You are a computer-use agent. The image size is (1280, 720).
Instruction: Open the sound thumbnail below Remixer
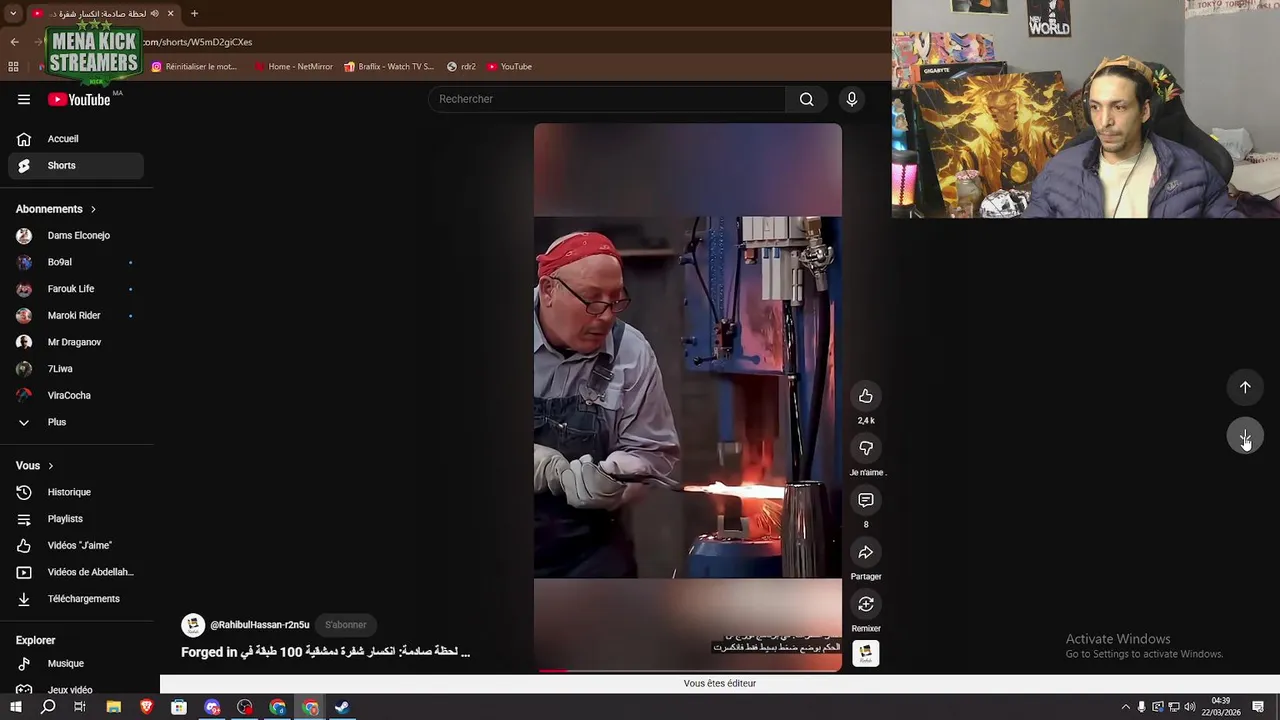[866, 654]
